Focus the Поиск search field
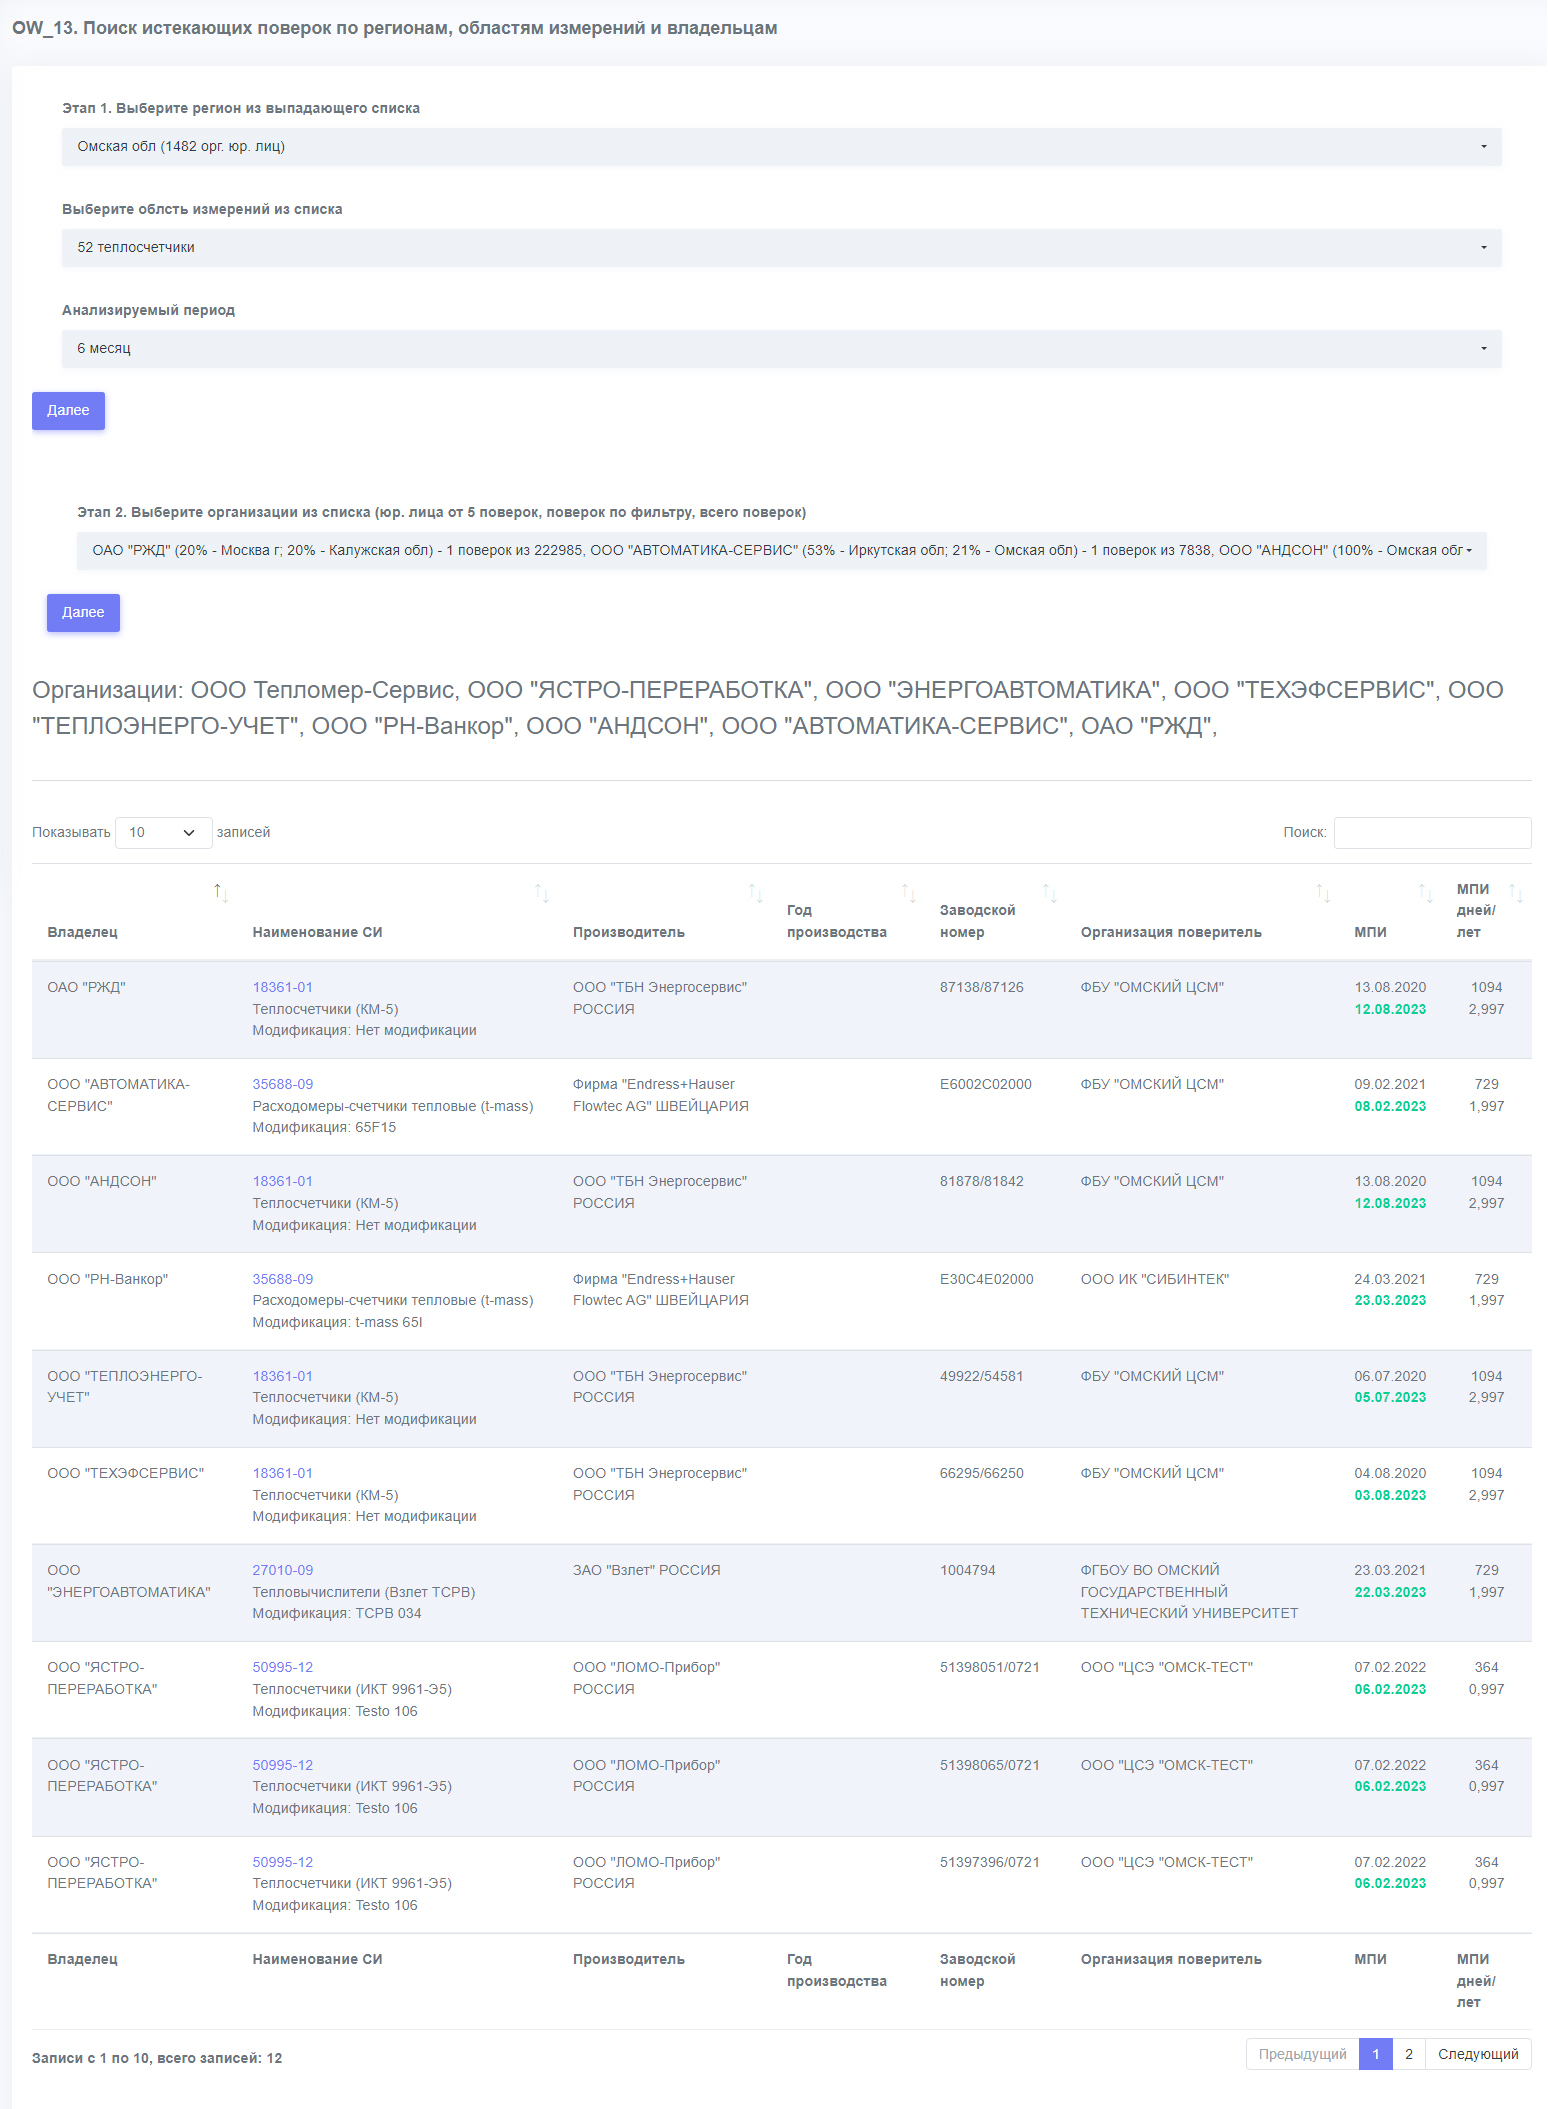The image size is (1548, 2109). (1432, 833)
